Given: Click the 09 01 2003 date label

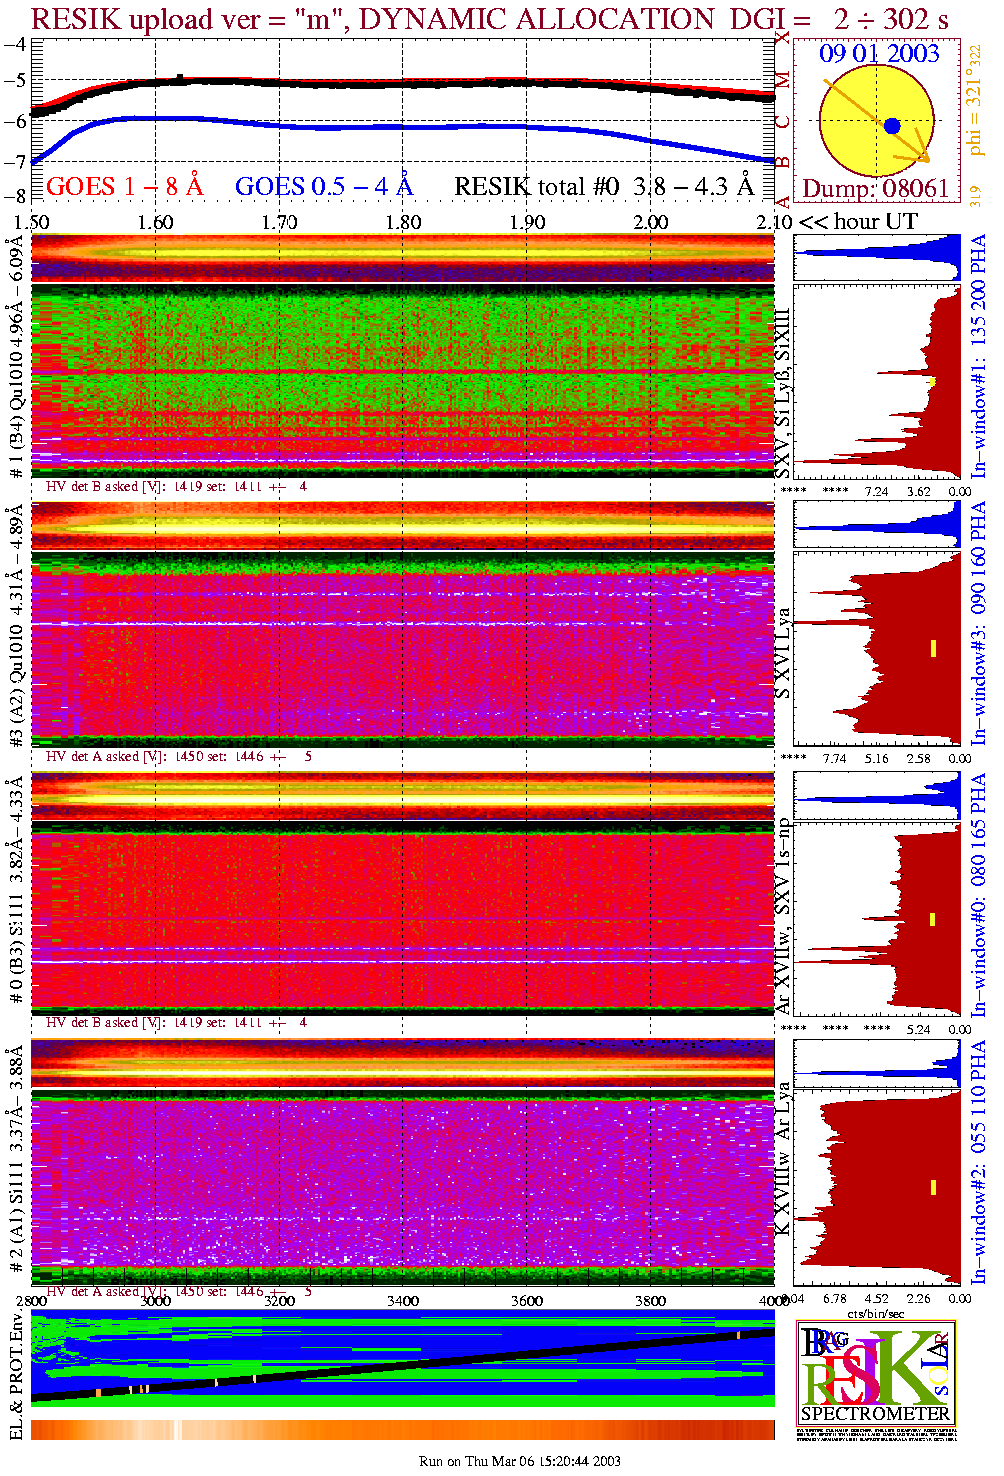Looking at the screenshot, I should (x=879, y=54).
